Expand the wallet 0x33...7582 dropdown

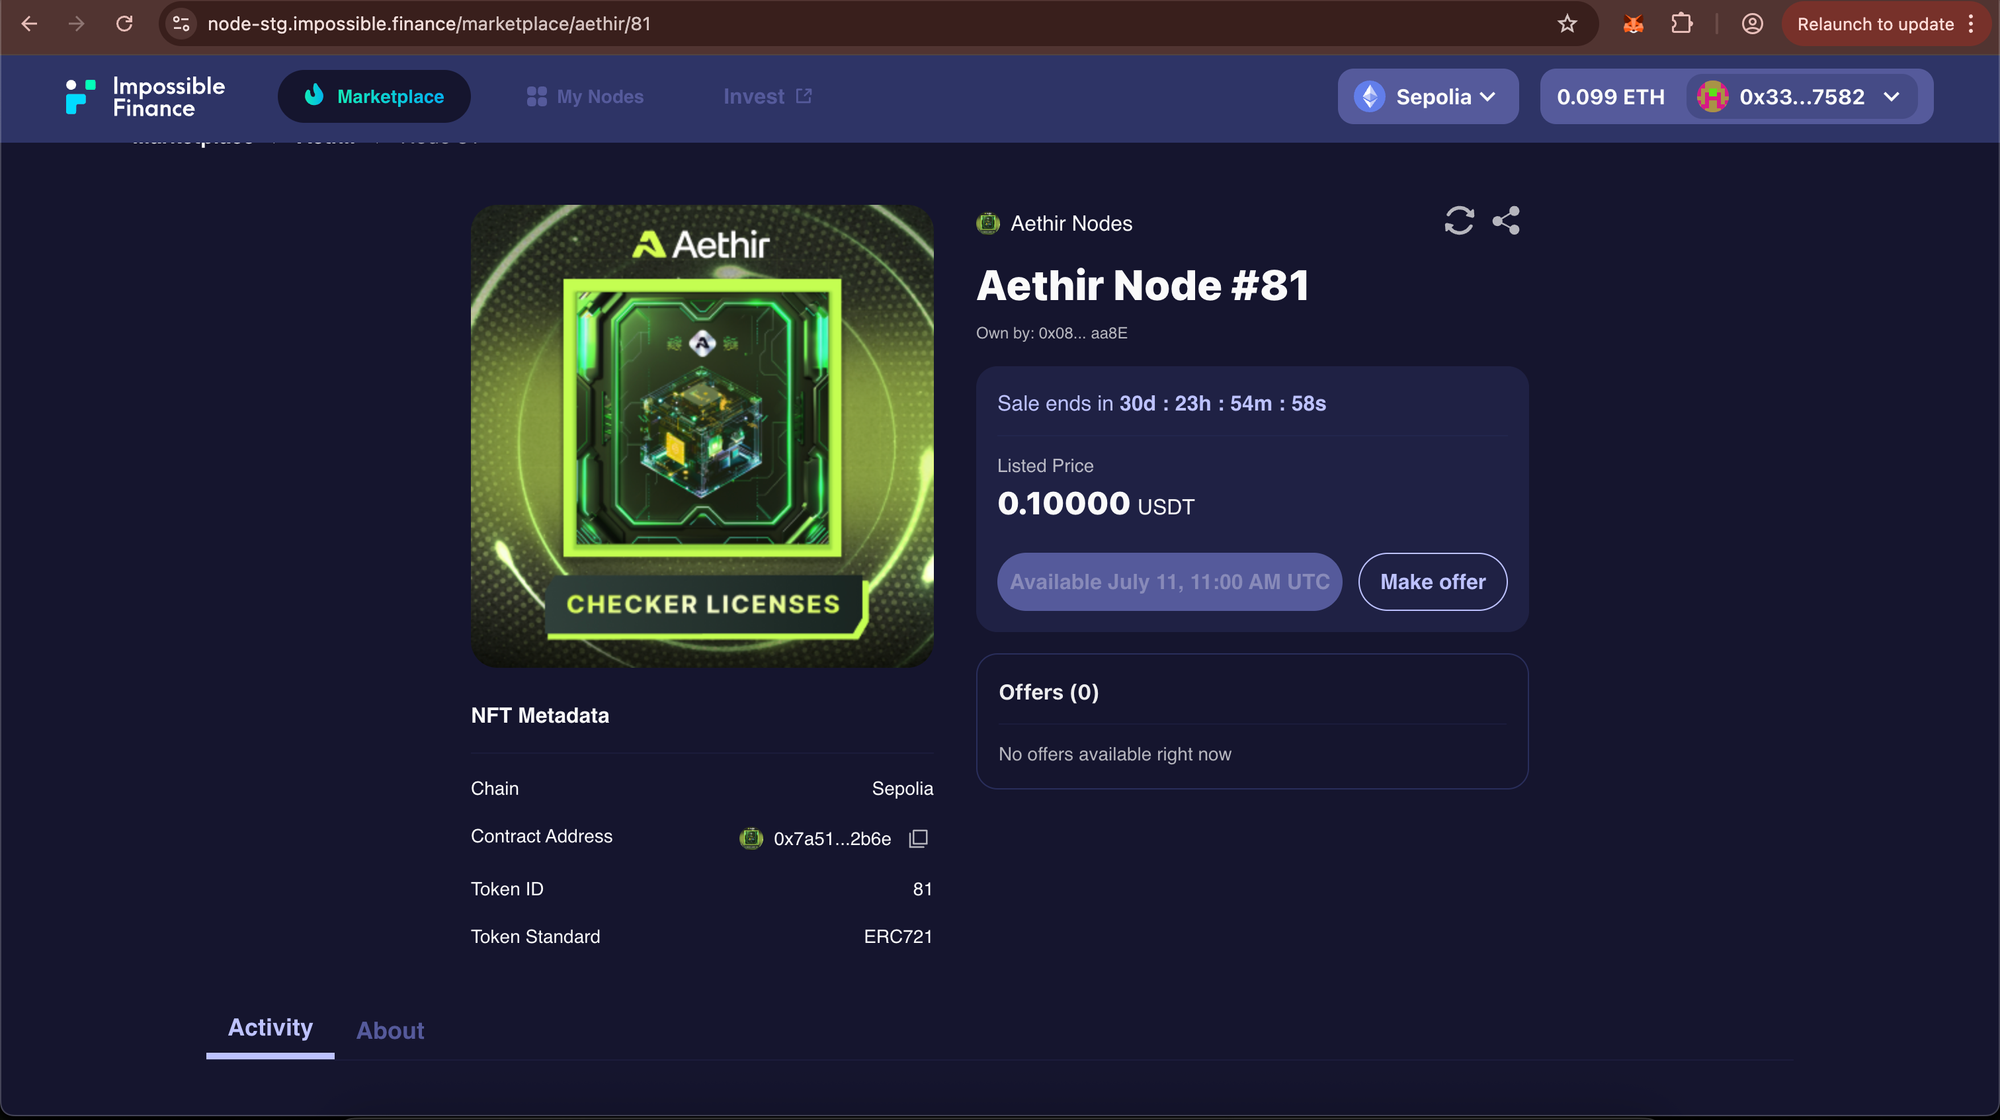click(1801, 97)
